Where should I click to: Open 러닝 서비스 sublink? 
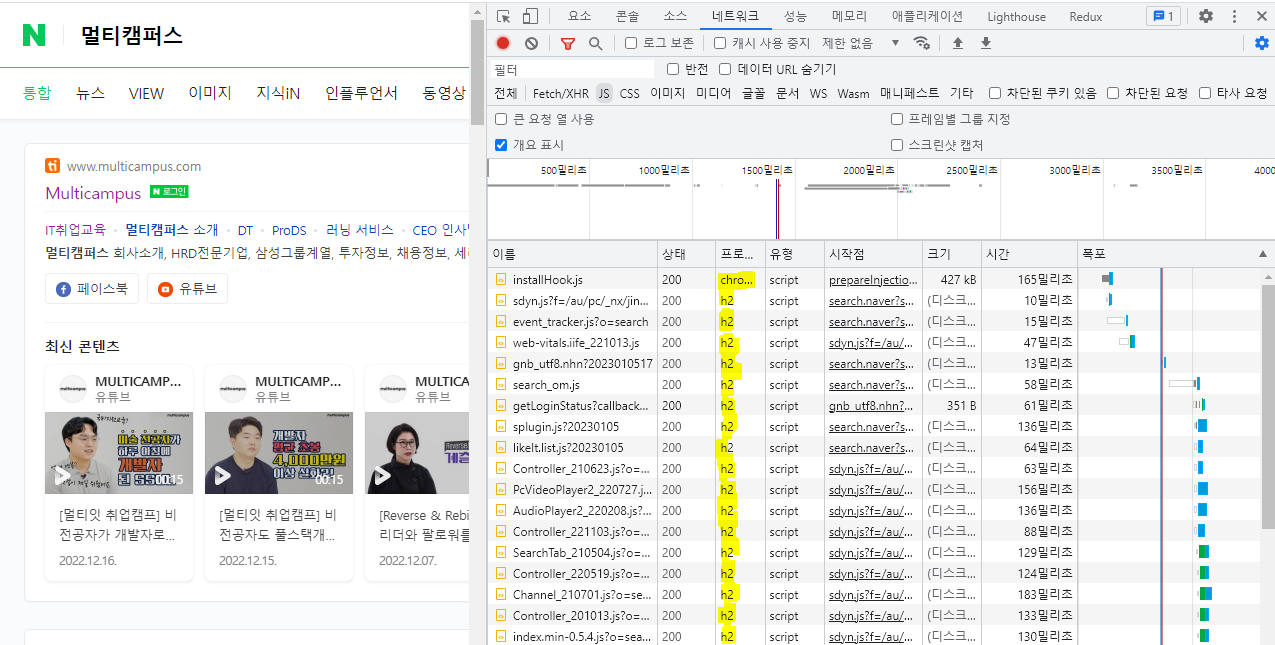[360, 230]
